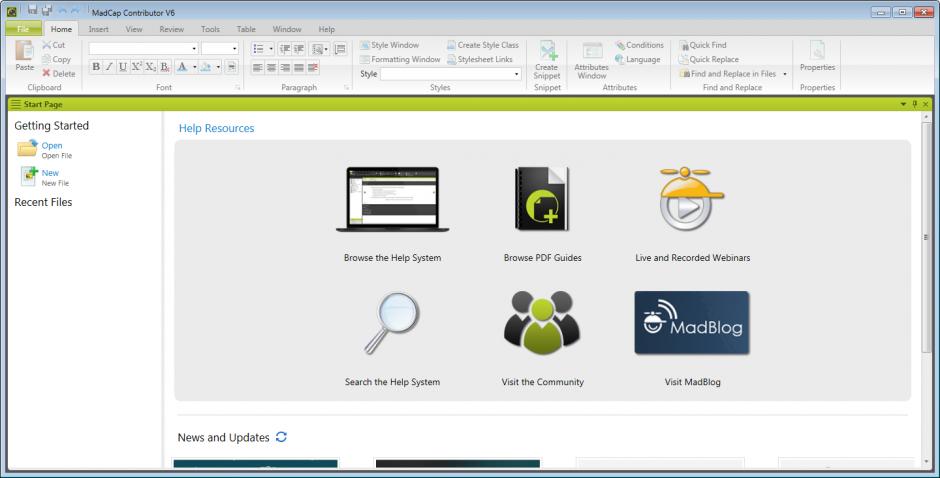The height and width of the screenshot is (478, 940).
Task: Click Quick Find binoculars button
Action: 703,45
